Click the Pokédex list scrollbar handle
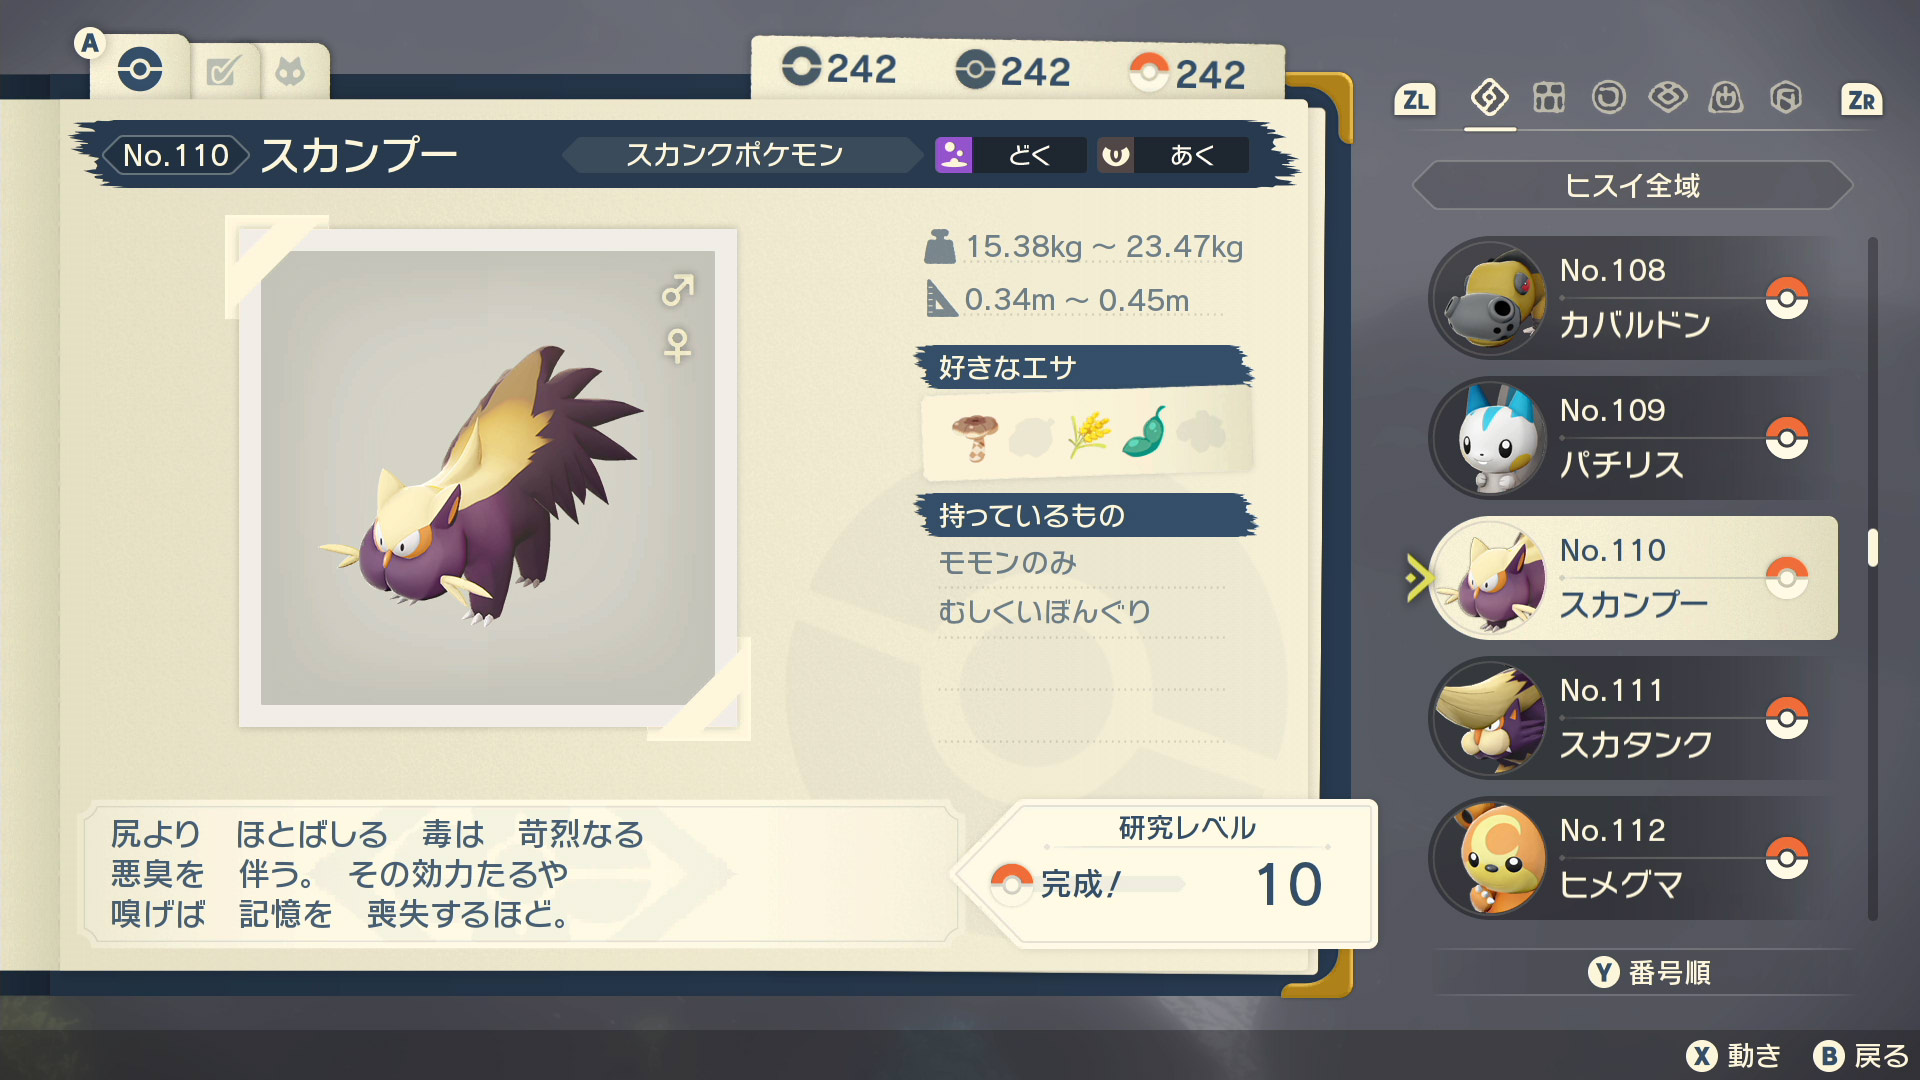1920x1080 pixels. (1872, 548)
